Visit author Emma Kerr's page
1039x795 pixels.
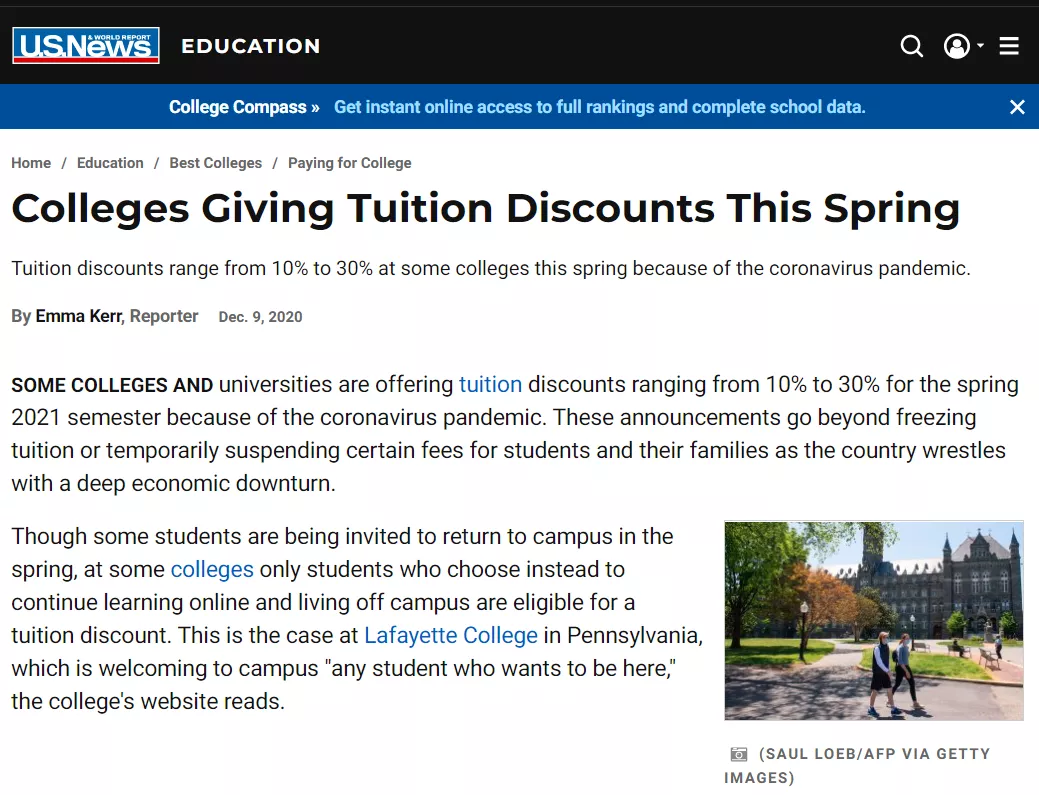[79, 316]
